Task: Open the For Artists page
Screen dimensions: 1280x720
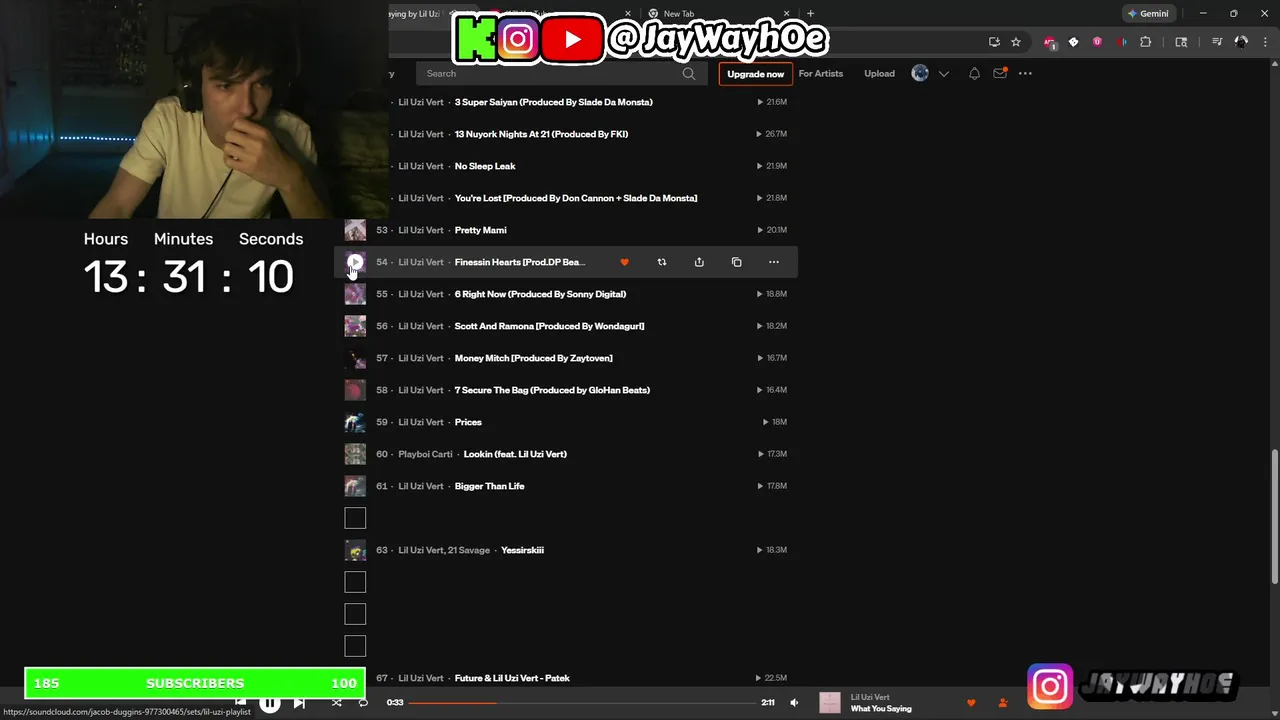Action: click(x=820, y=74)
